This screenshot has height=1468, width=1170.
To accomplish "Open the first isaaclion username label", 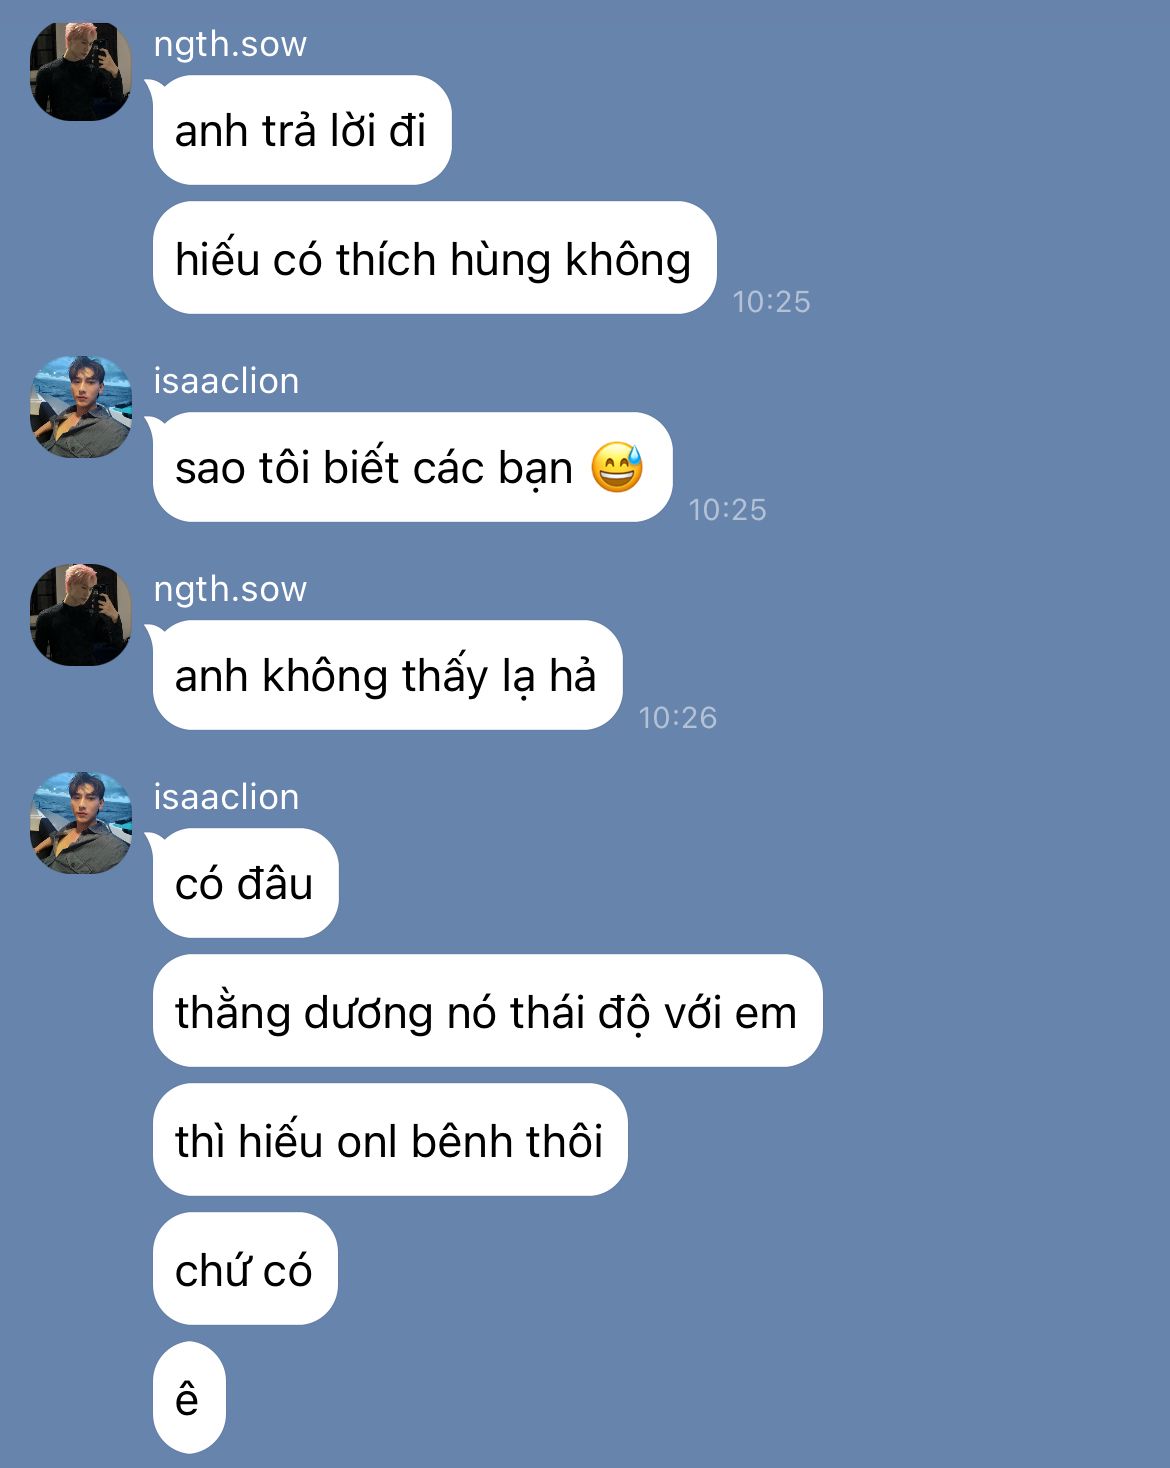I will [x=226, y=381].
